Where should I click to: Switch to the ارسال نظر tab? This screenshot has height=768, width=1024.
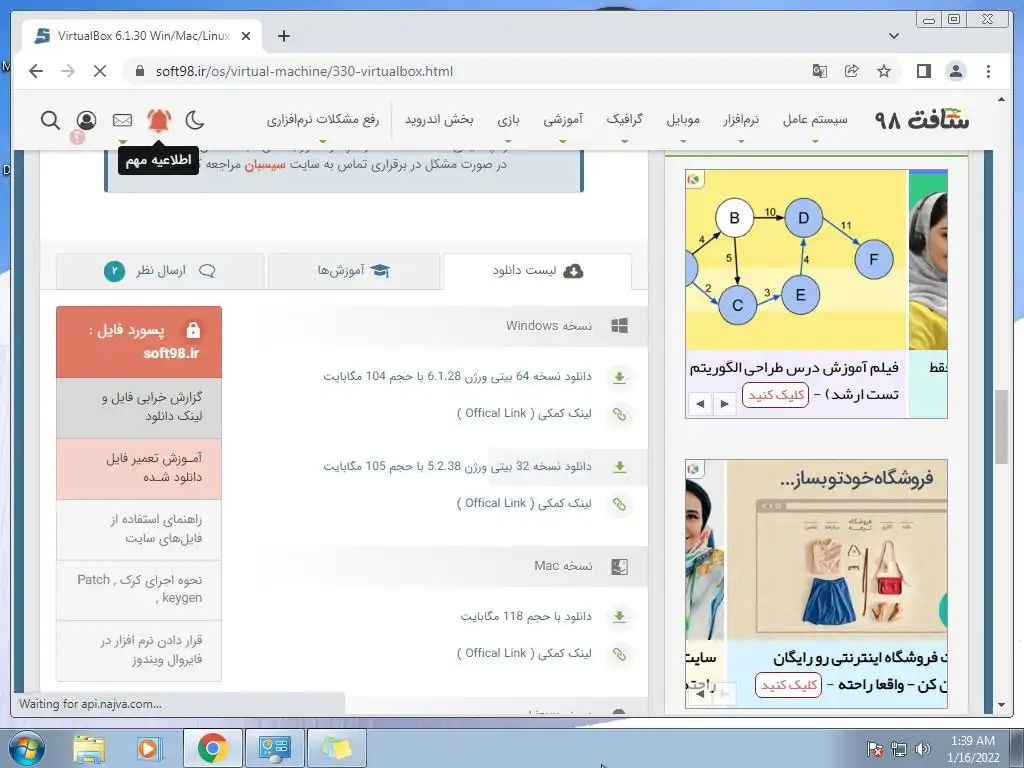(x=160, y=271)
